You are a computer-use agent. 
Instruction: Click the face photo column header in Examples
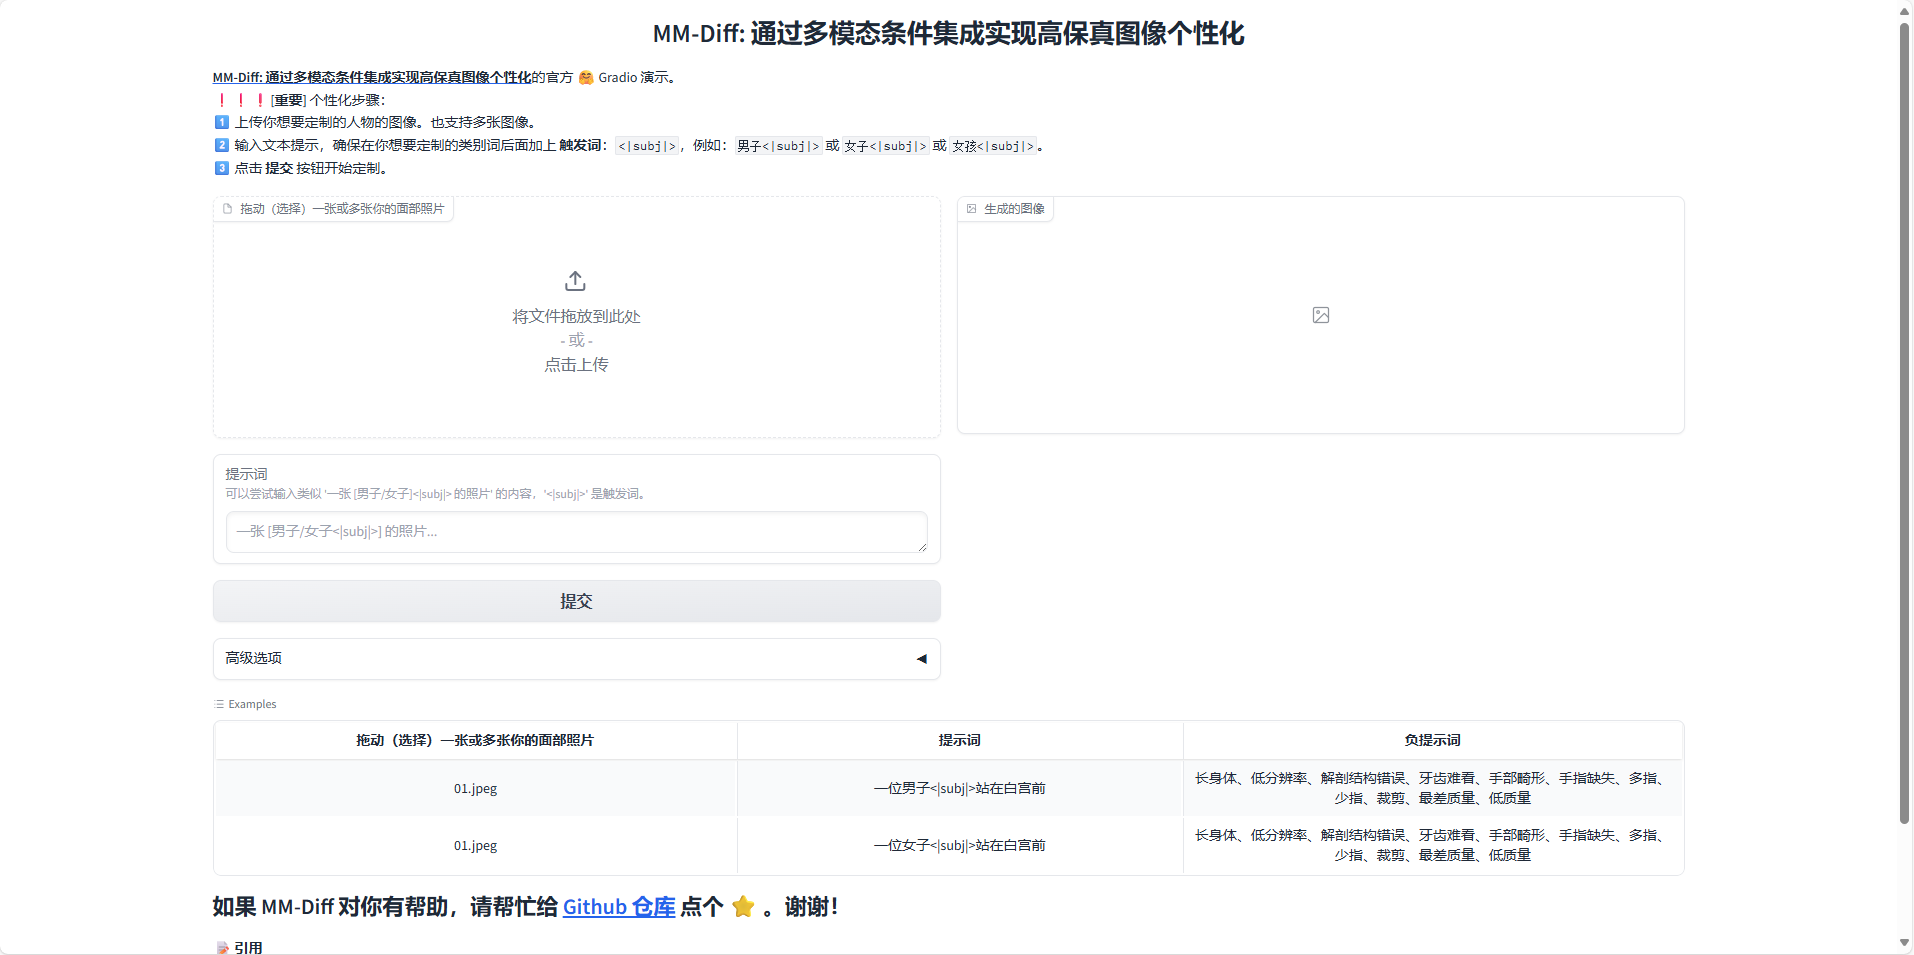tap(475, 741)
